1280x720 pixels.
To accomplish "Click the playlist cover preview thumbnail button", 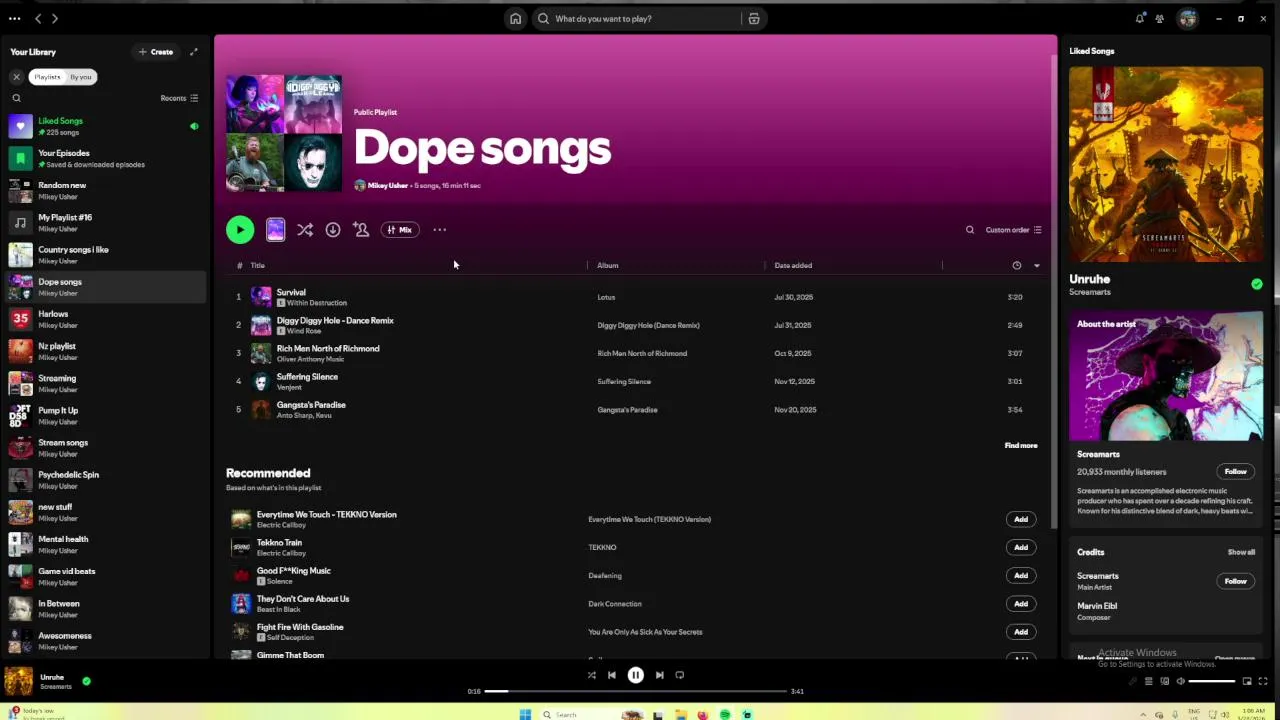I will [276, 230].
